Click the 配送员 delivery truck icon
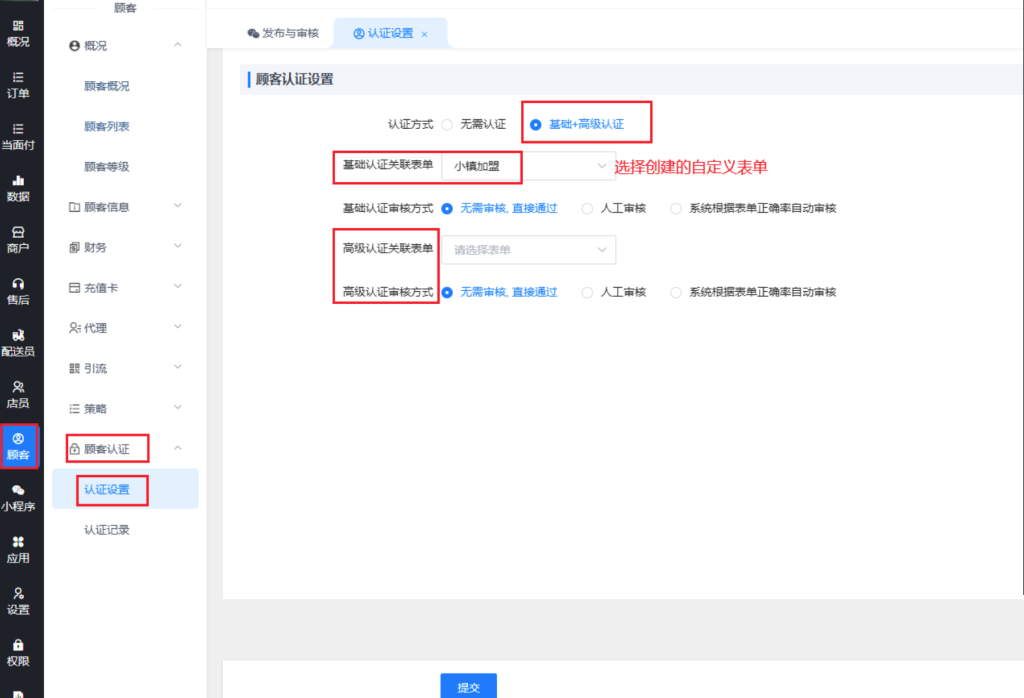This screenshot has width=1024, height=698. (x=18, y=342)
